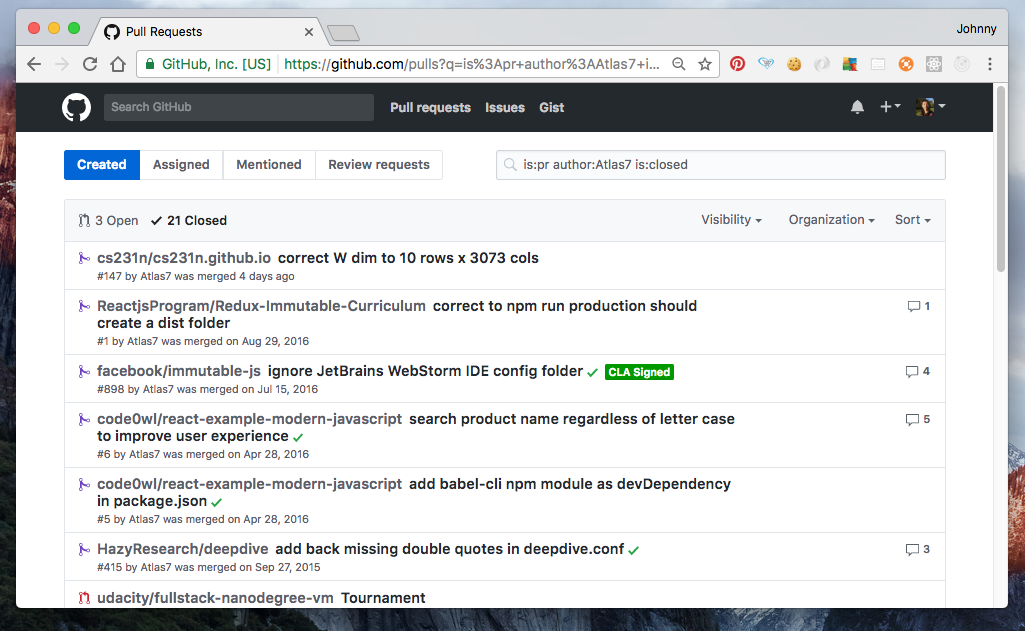Open facebook/immutable-js repository link
1025x631 pixels.
[x=178, y=371]
